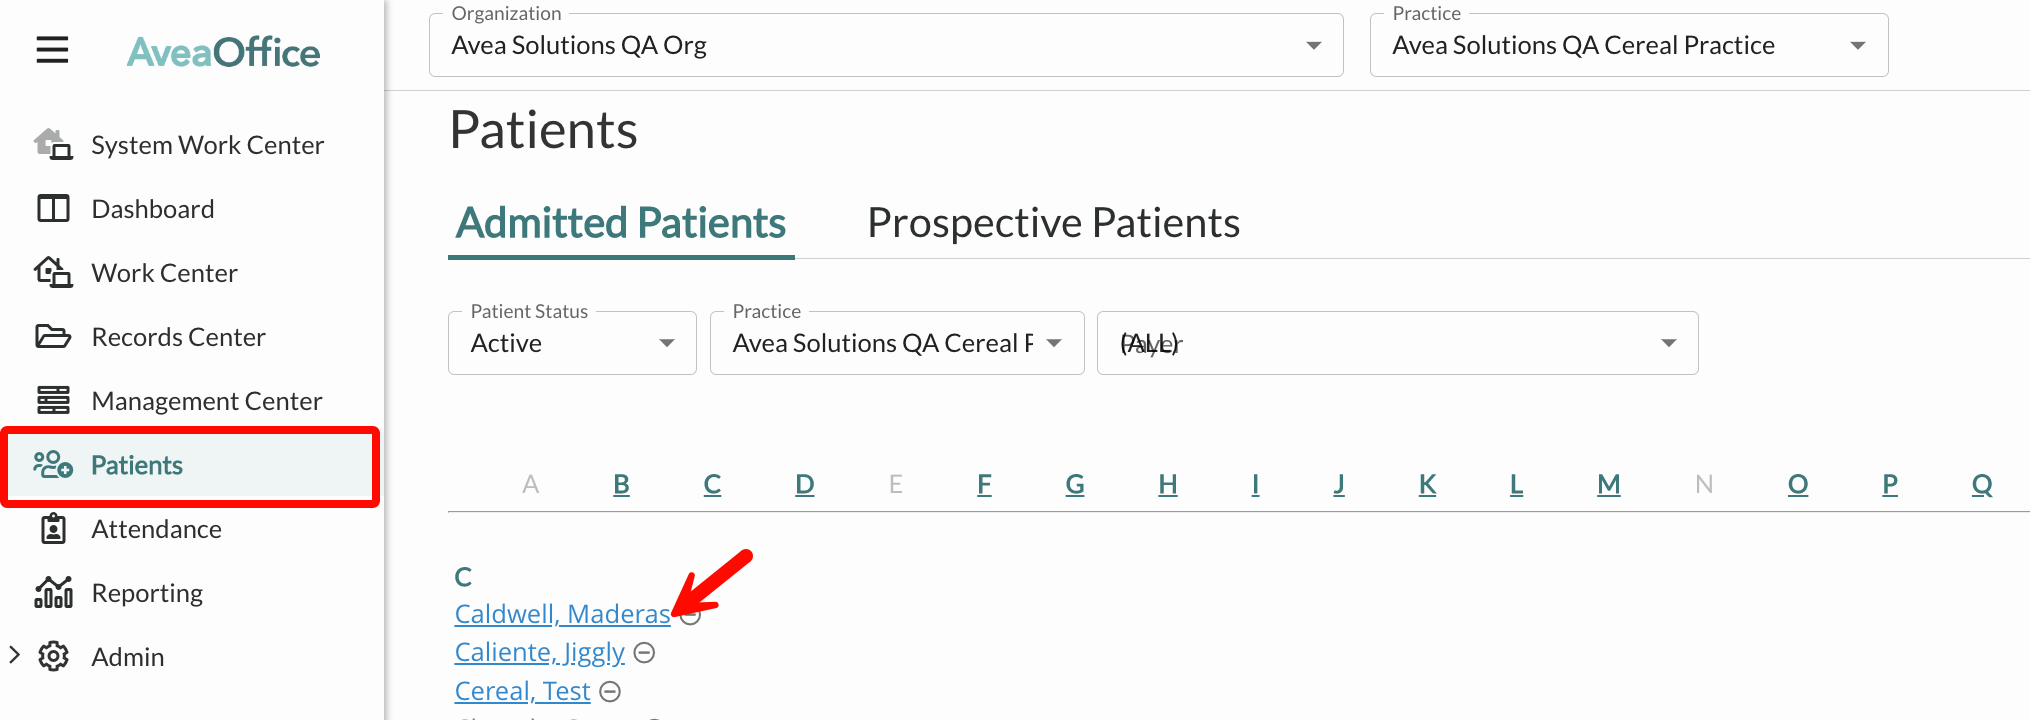2030x720 pixels.
Task: Select the Admitted Patients tab
Action: pos(621,223)
